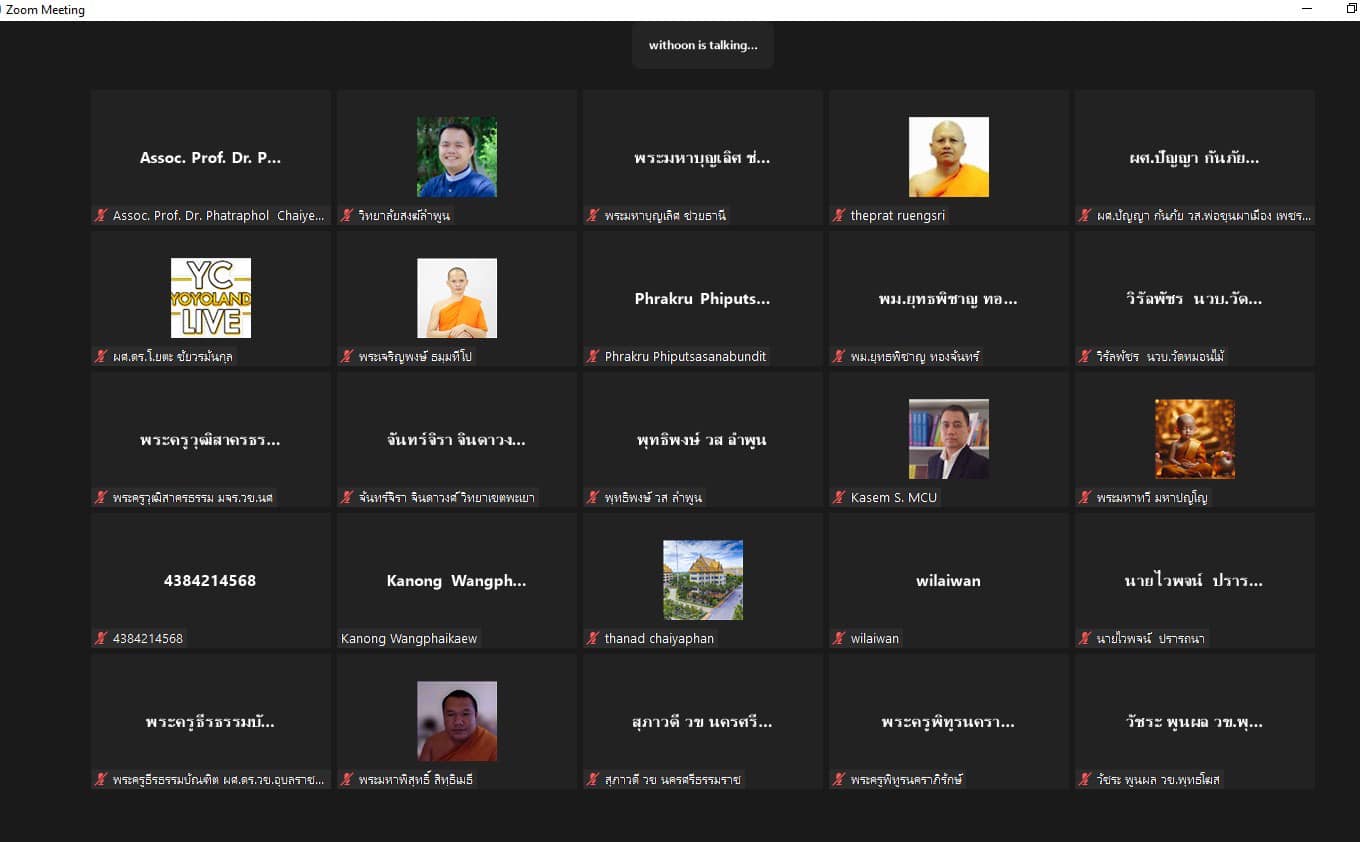Select the large 4384214568 participant display name

(x=210, y=581)
